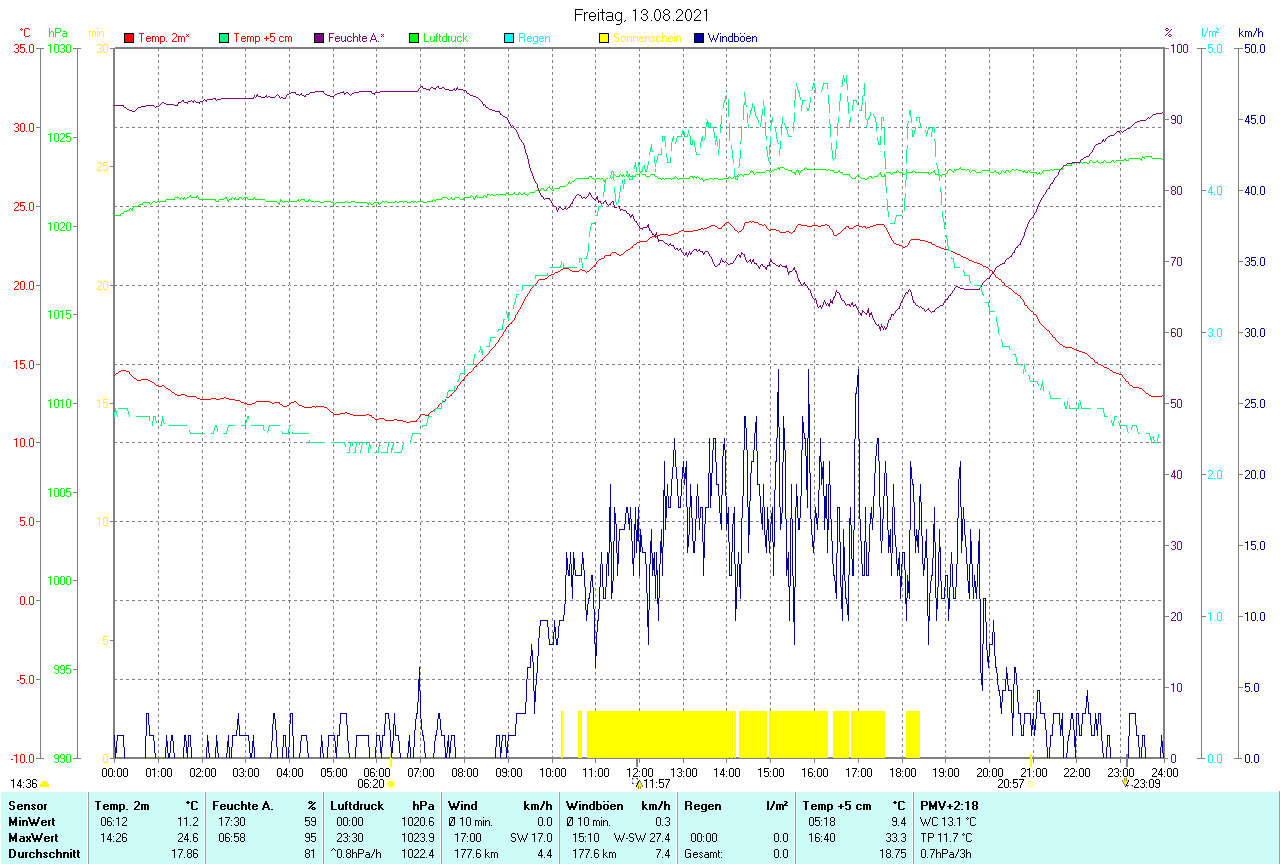Click the 'MaxWert' row label

click(x=31, y=837)
